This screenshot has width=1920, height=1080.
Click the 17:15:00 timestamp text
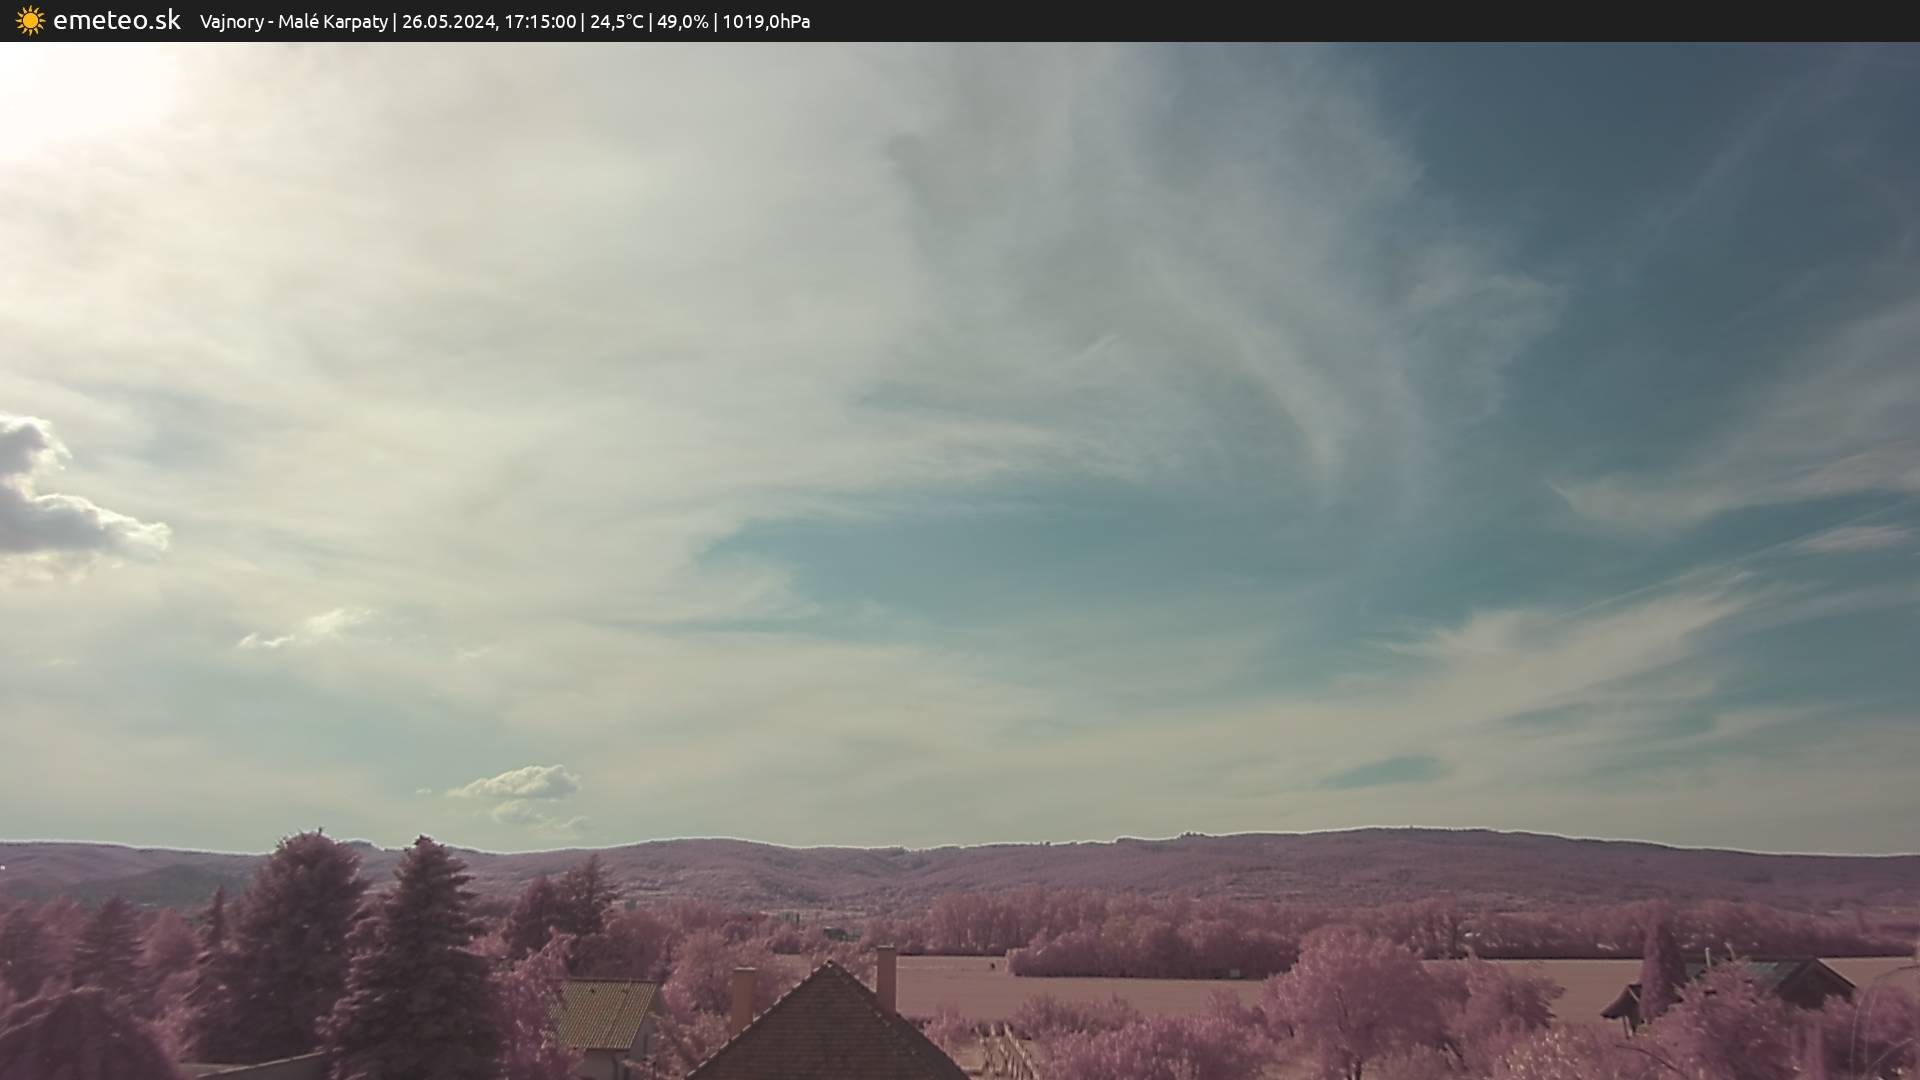[540, 22]
